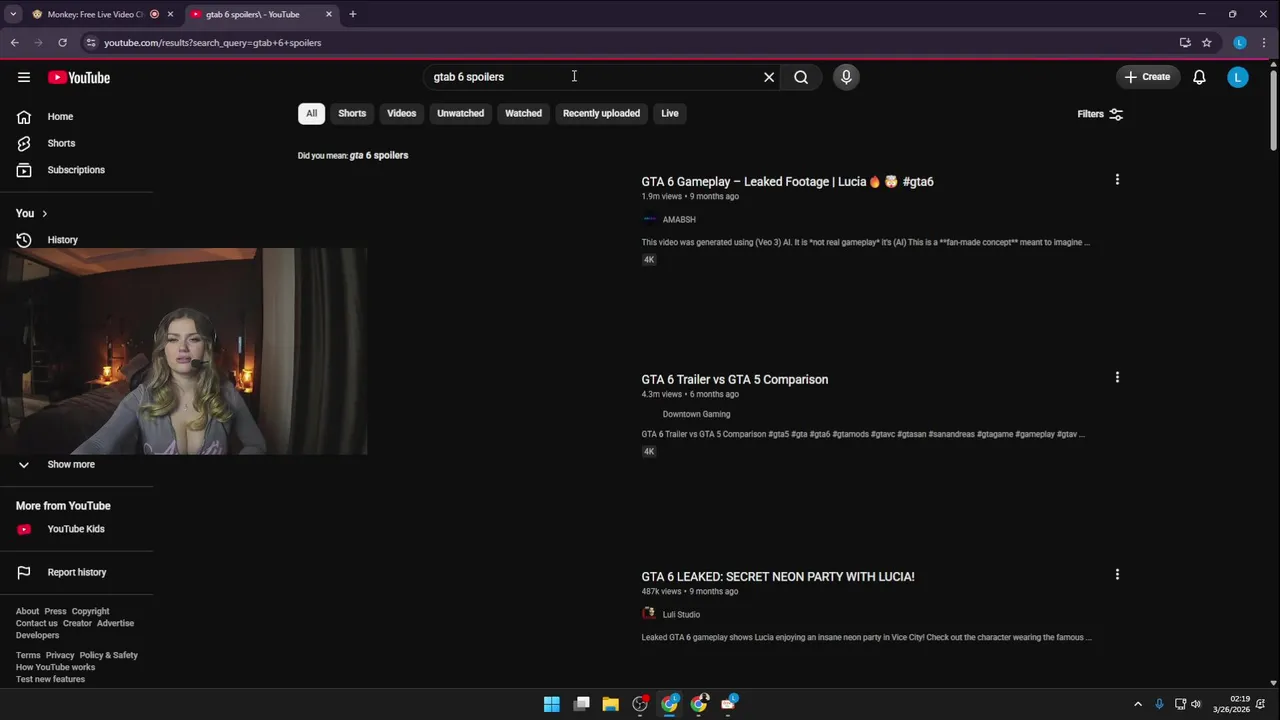Click the browser address bar
The image size is (1280, 720).
click(630, 43)
